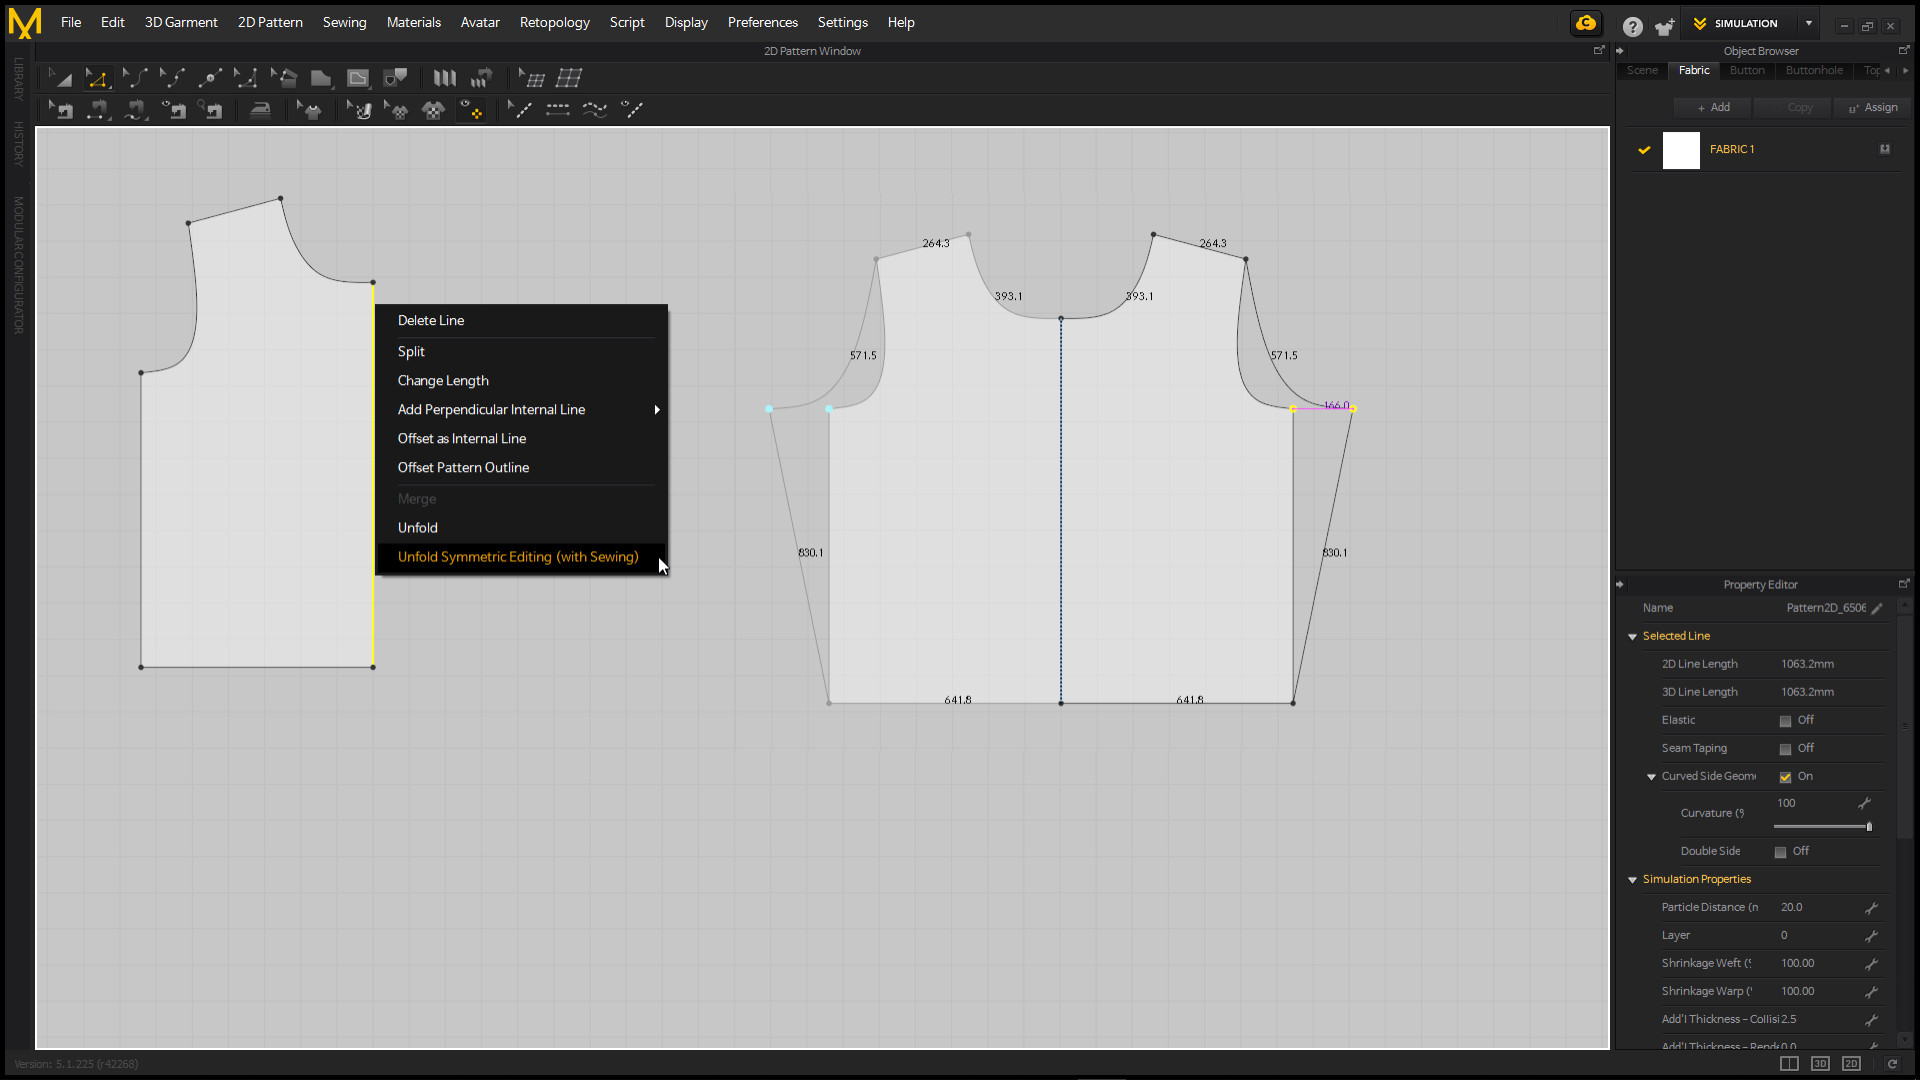Click the pencil icon beside Pattern2D name
Image resolution: width=1920 pixels, height=1080 pixels.
[x=1878, y=608]
